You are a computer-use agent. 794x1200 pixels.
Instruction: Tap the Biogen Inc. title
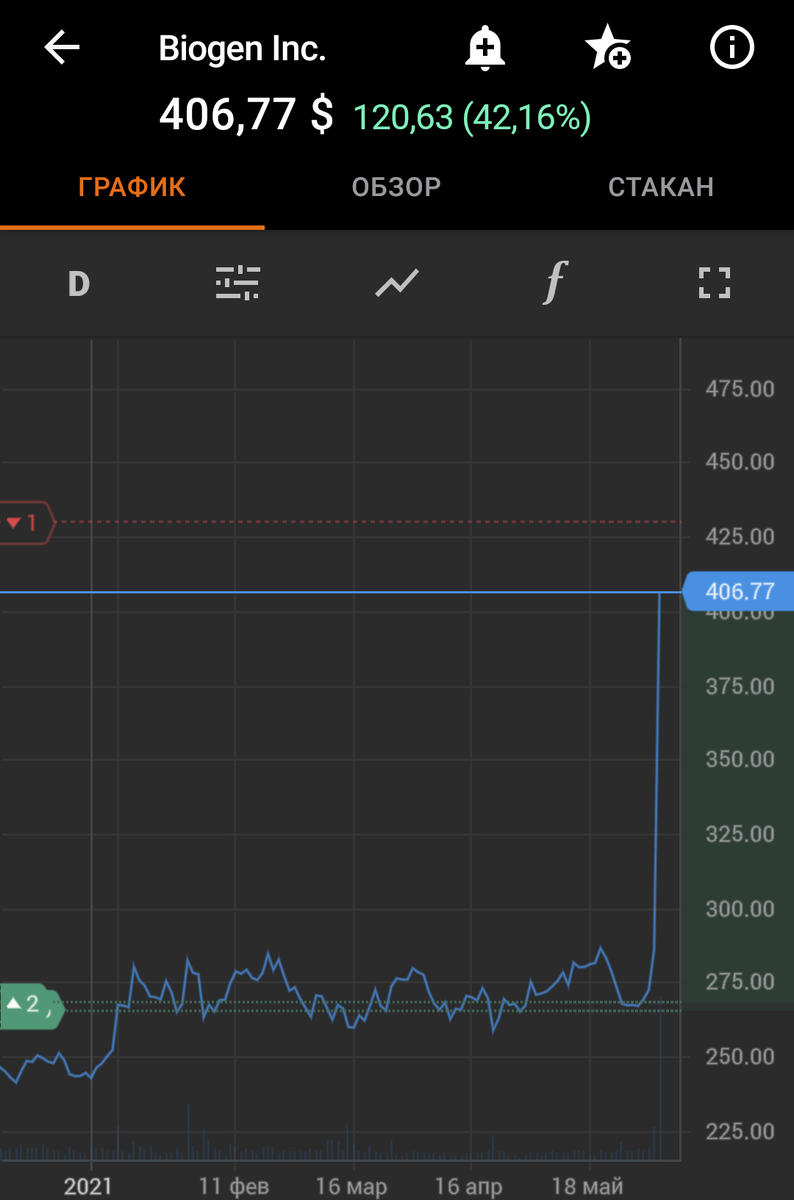coord(243,49)
